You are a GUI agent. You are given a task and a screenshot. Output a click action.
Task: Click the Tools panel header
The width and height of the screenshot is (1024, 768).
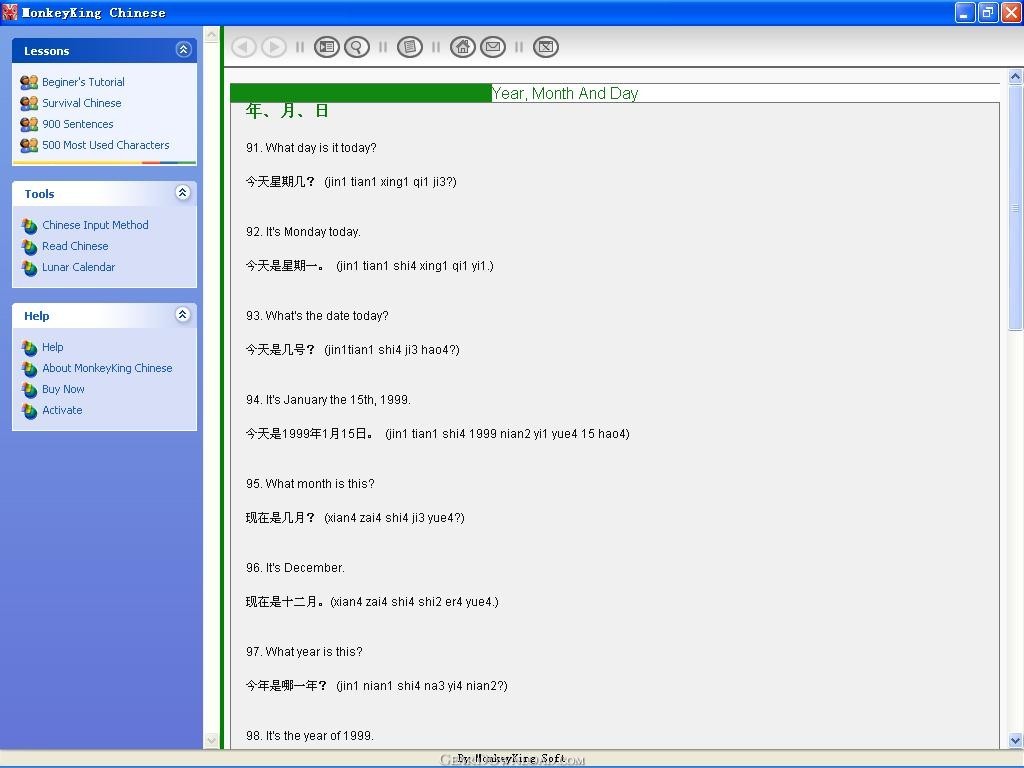coord(104,193)
